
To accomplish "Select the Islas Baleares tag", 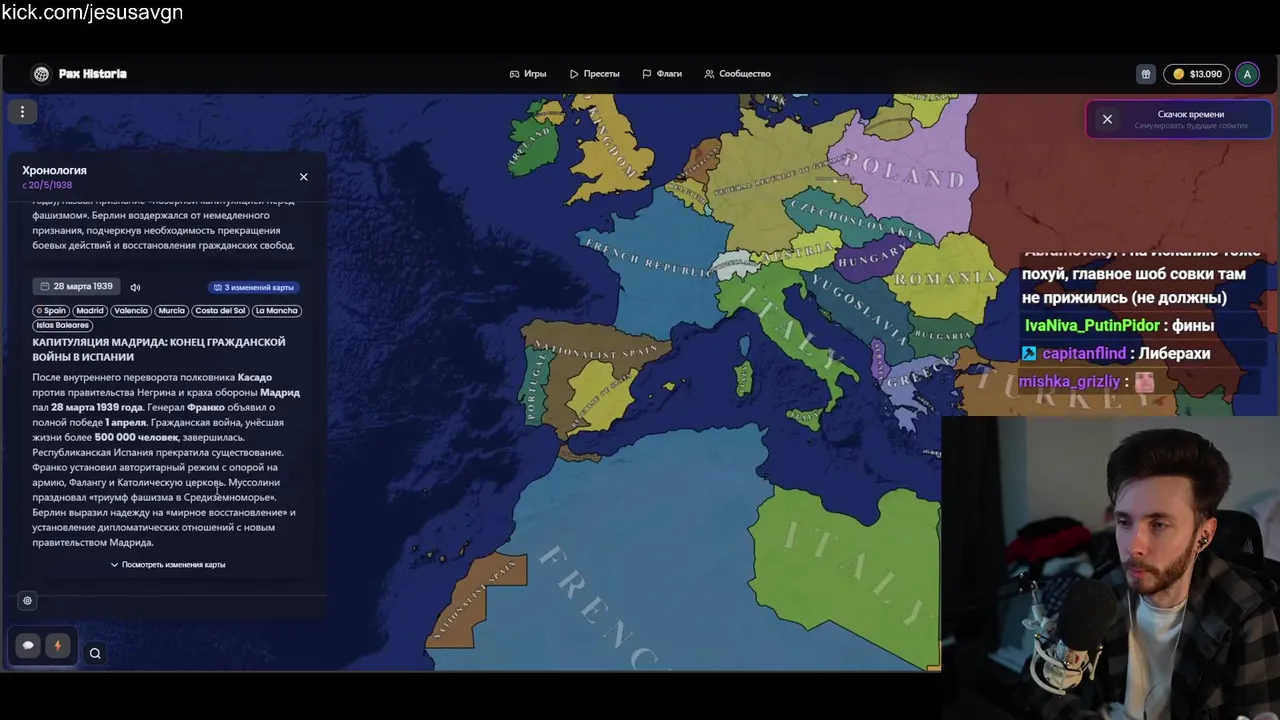I will (62, 325).
